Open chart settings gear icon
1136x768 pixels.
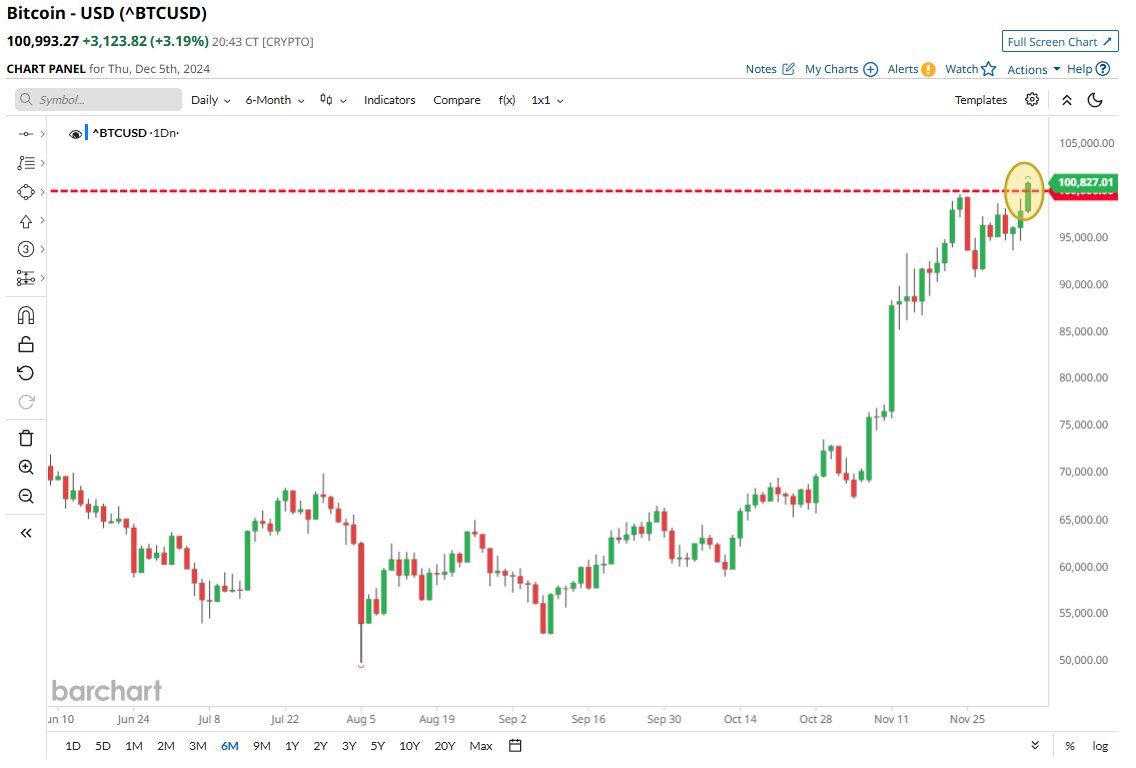pyautogui.click(x=1032, y=99)
